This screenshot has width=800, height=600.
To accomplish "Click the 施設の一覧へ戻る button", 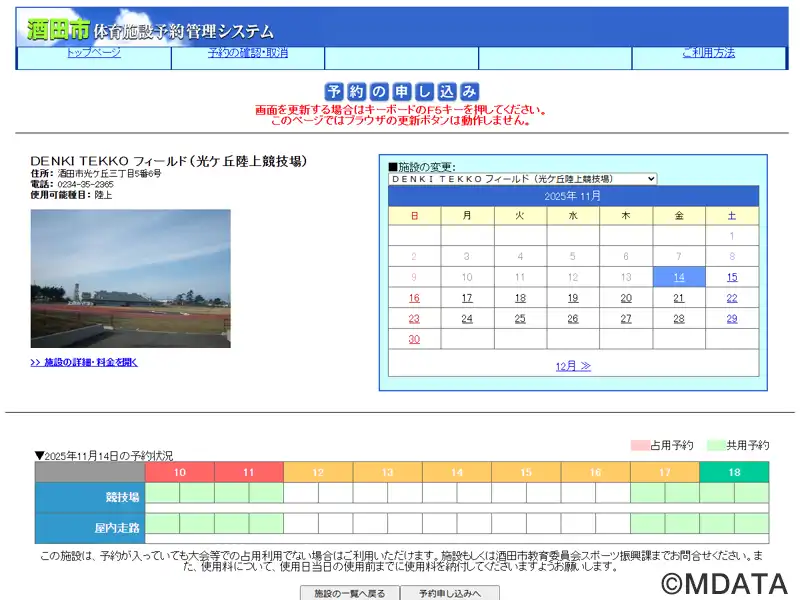I will pyautogui.click(x=350, y=593).
